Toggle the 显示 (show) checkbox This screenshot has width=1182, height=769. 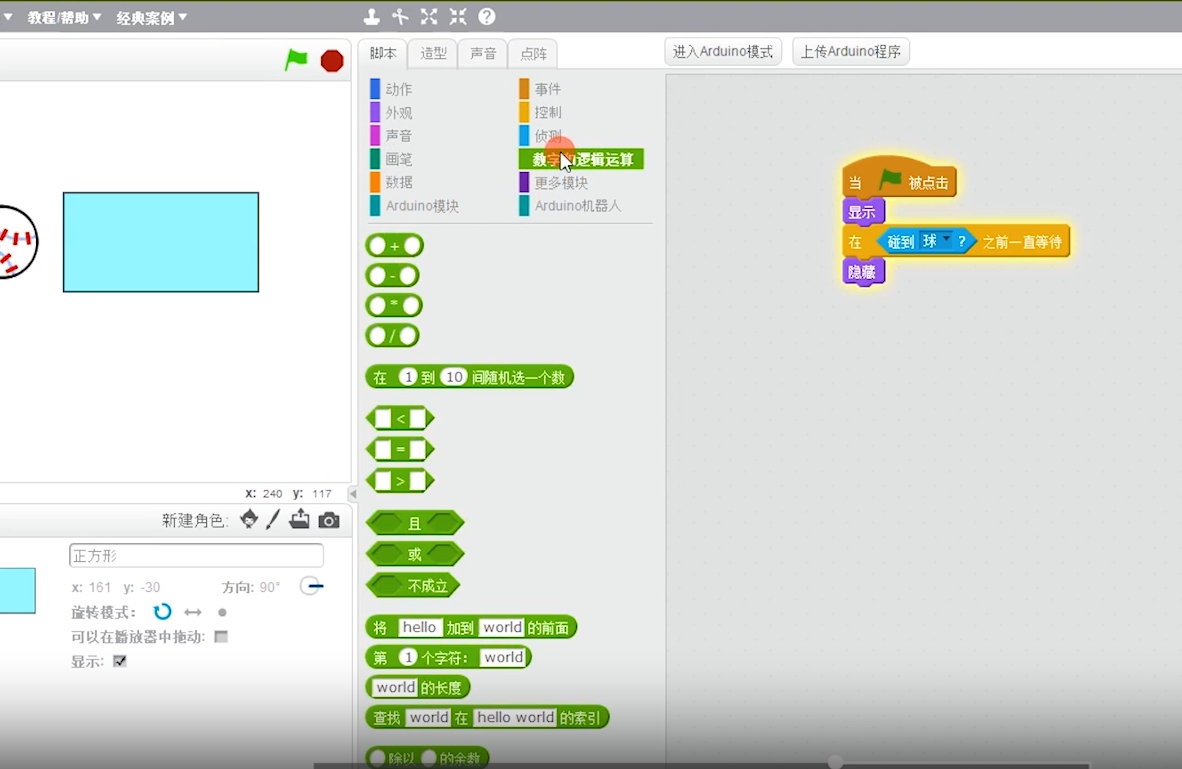(120, 661)
